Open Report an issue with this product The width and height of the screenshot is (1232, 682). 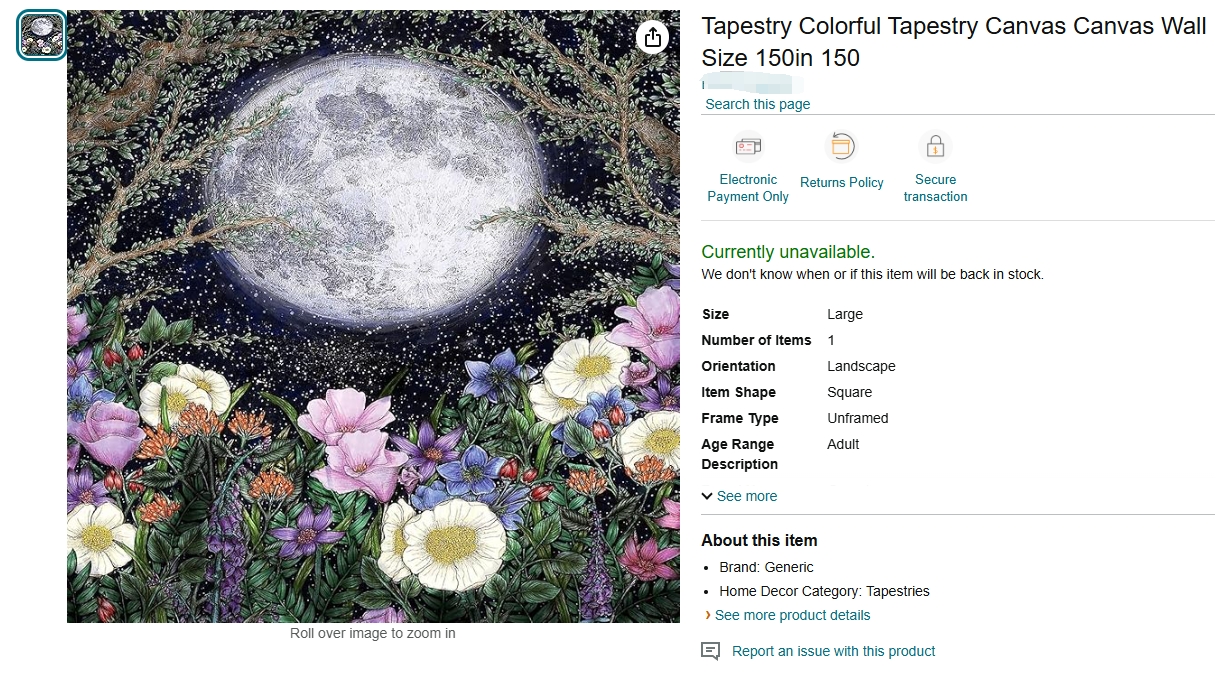(833, 651)
